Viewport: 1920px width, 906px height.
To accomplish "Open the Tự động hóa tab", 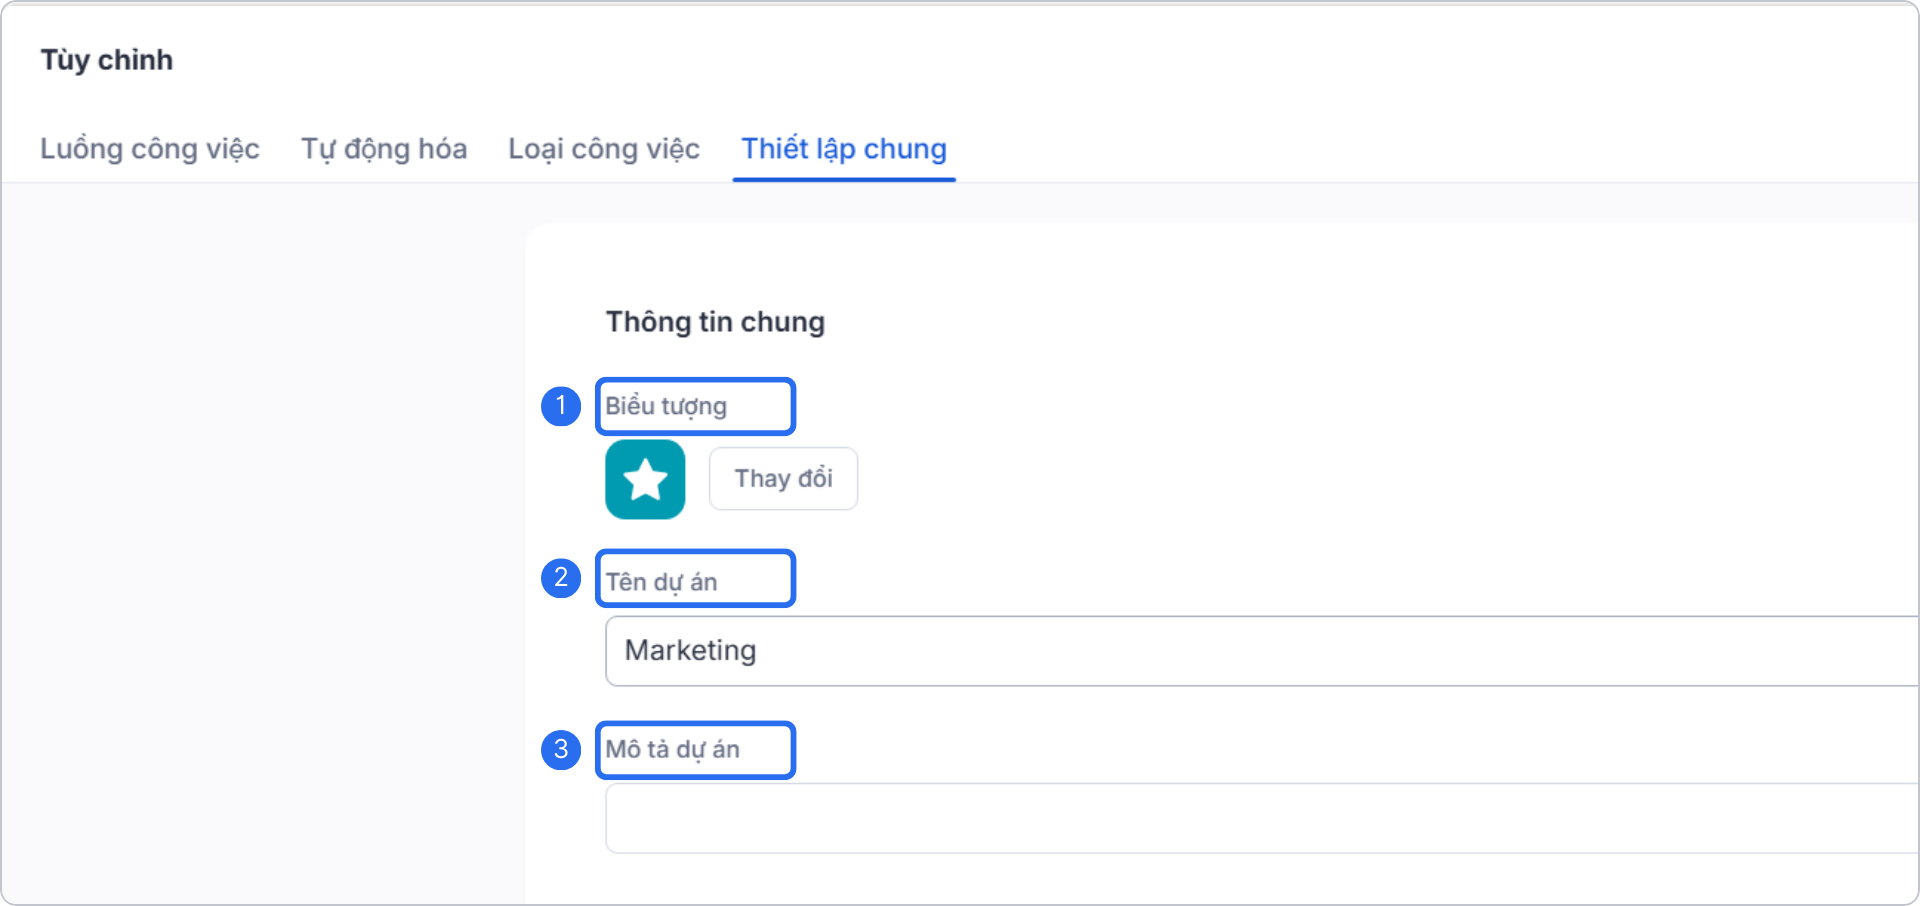I will (x=385, y=148).
